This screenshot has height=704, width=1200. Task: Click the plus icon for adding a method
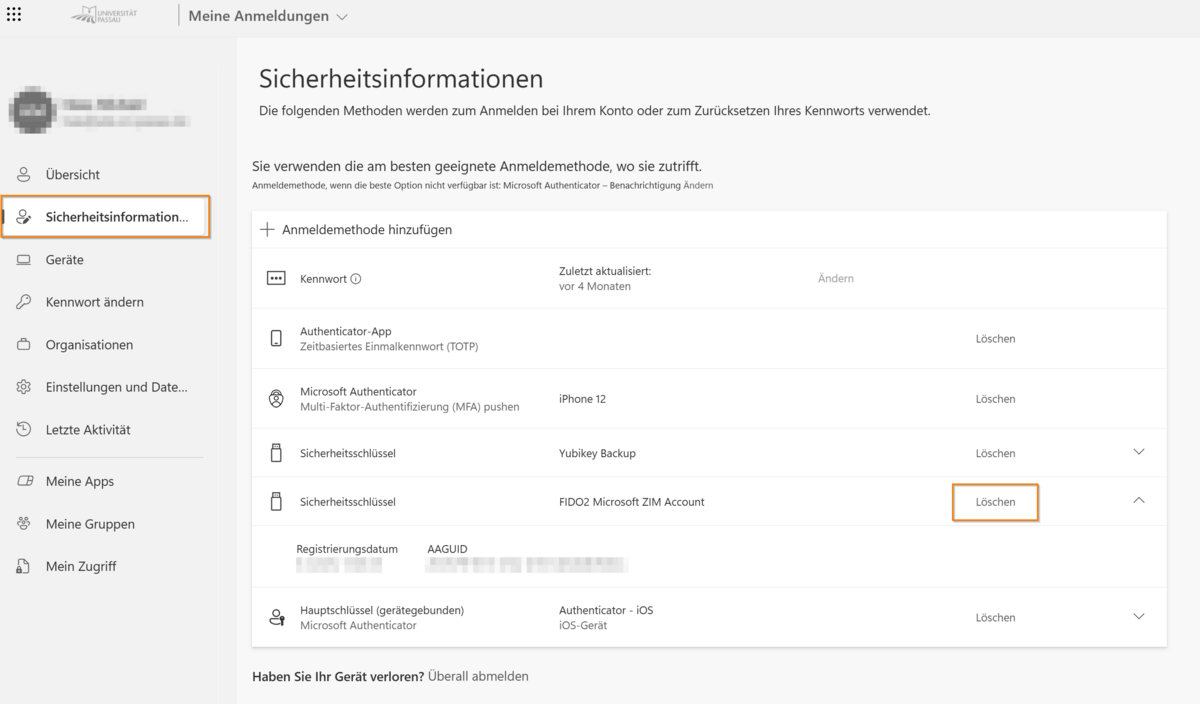click(267, 230)
